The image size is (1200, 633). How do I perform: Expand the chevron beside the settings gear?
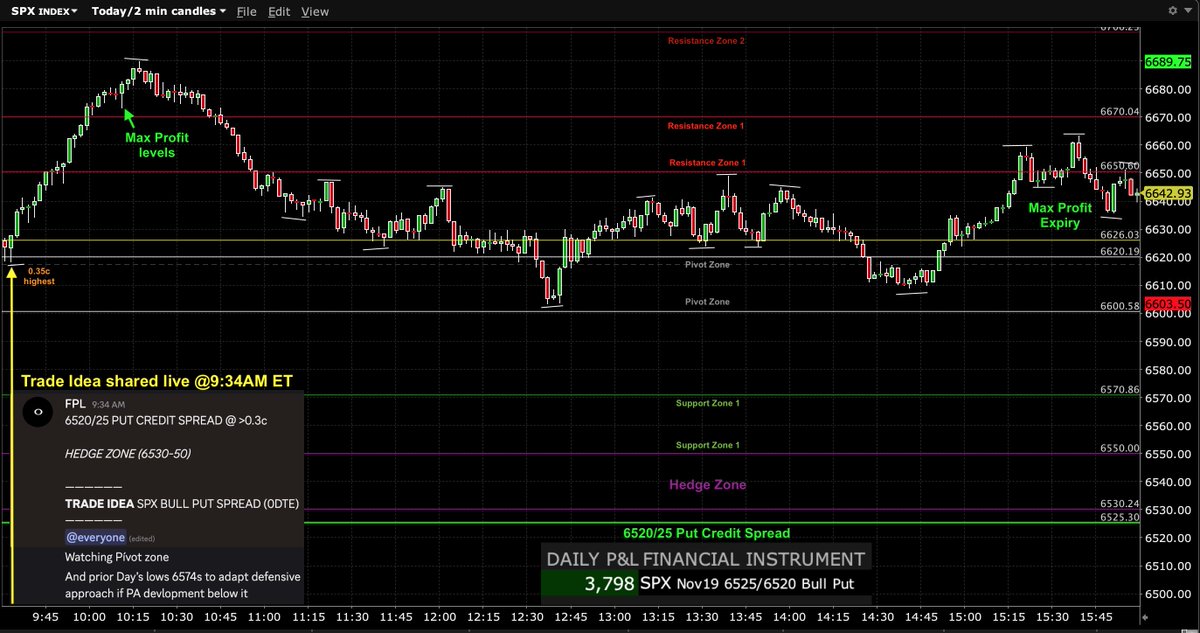tap(1190, 10)
